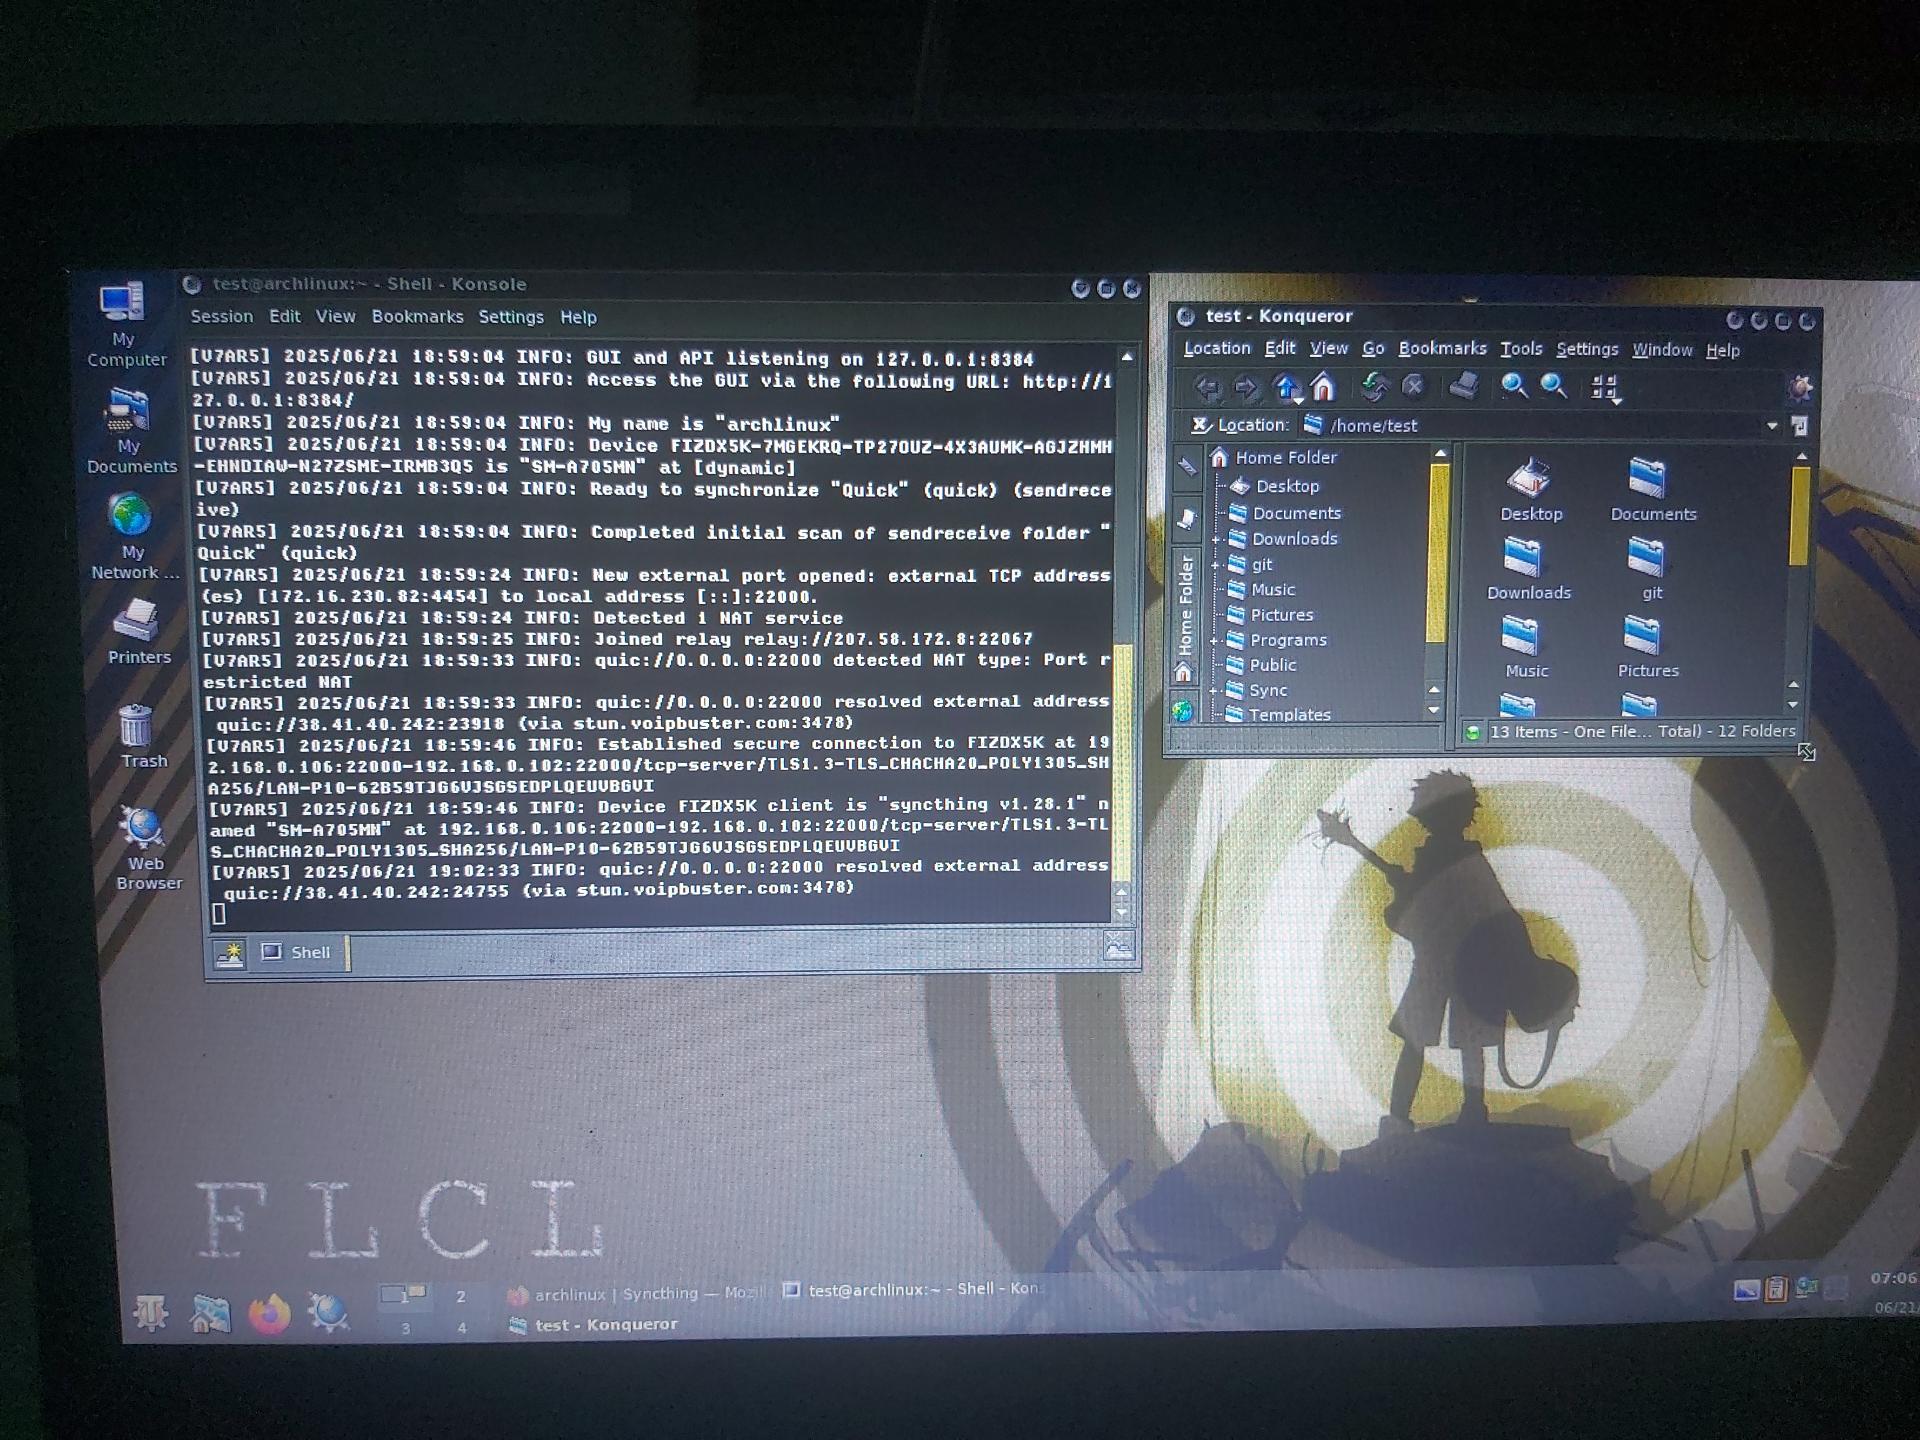Open My Documents desktop icon

pos(131,432)
